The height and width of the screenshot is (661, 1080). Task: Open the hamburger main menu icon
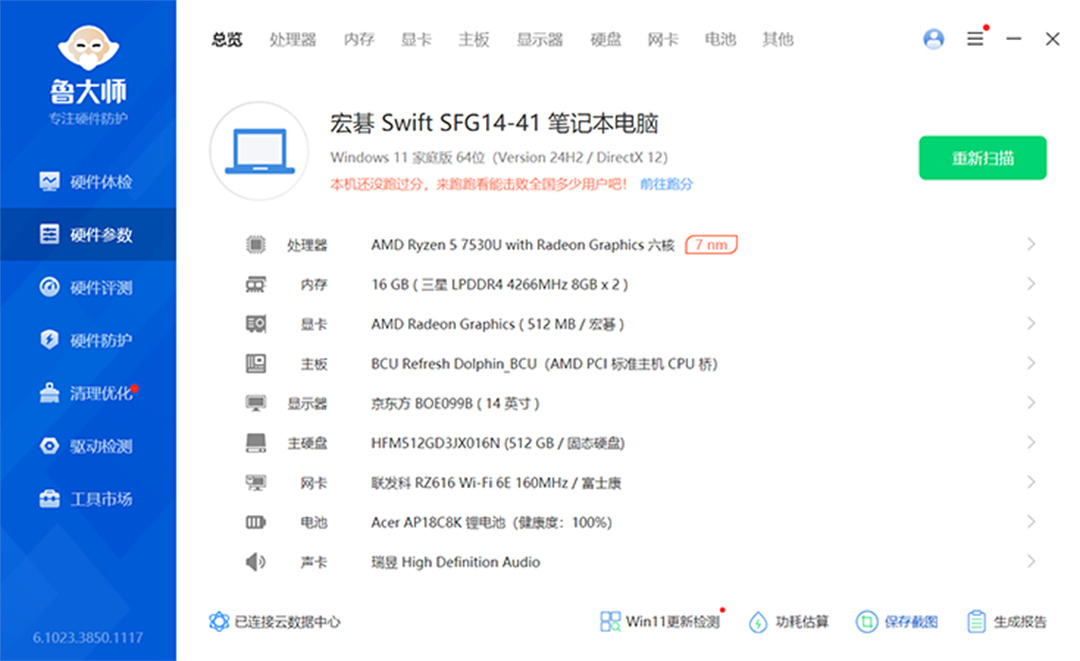[x=975, y=39]
